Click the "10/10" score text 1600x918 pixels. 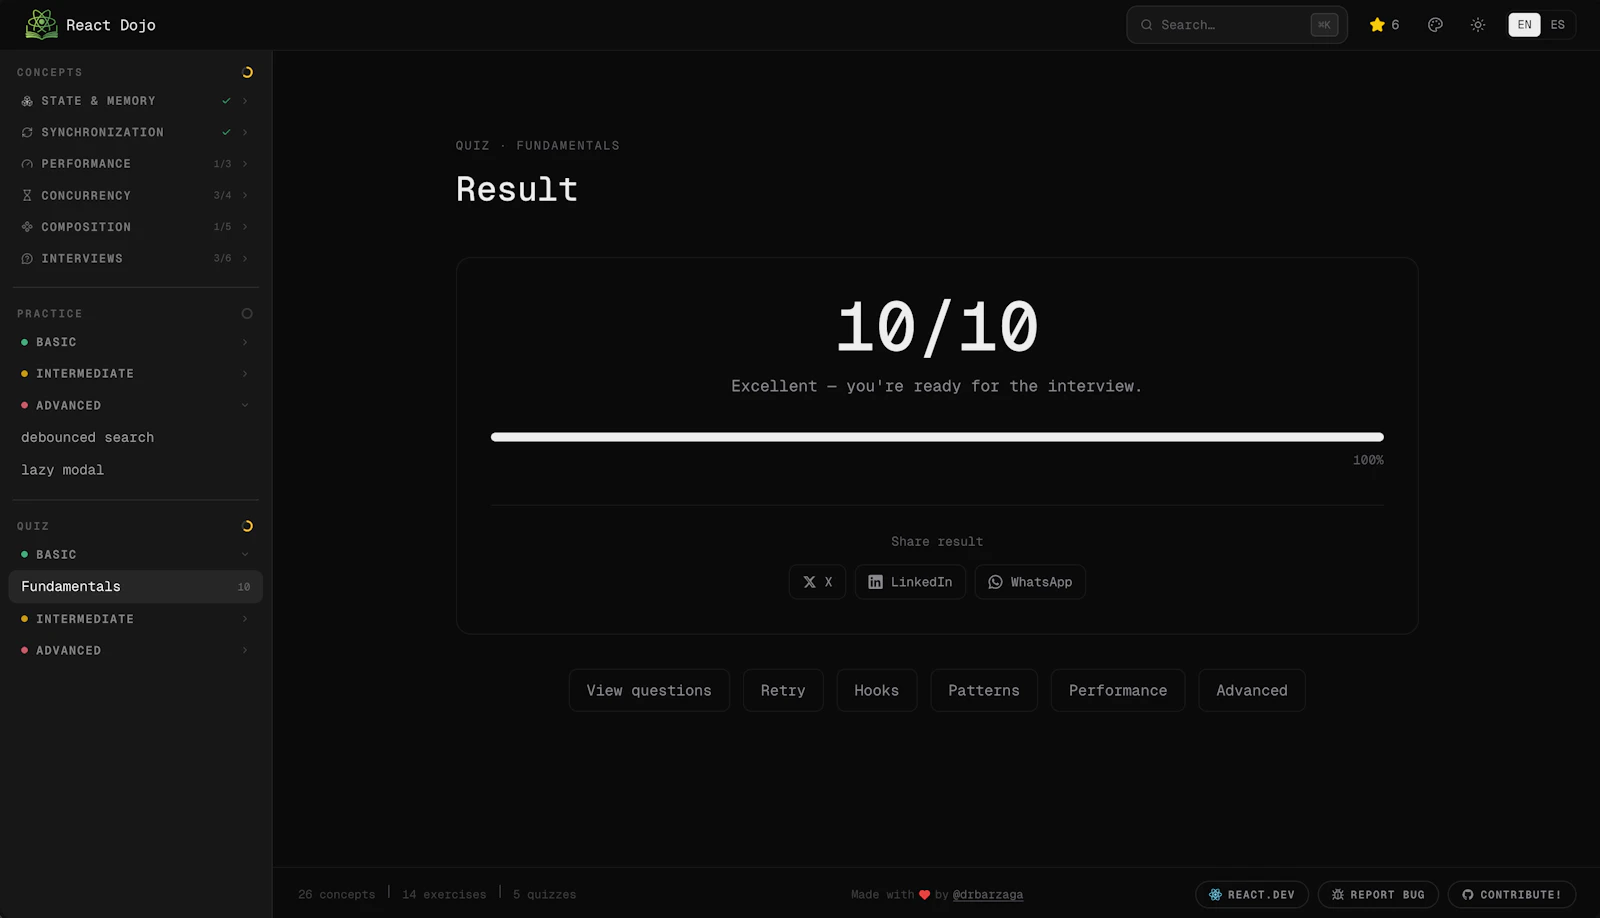(x=937, y=327)
